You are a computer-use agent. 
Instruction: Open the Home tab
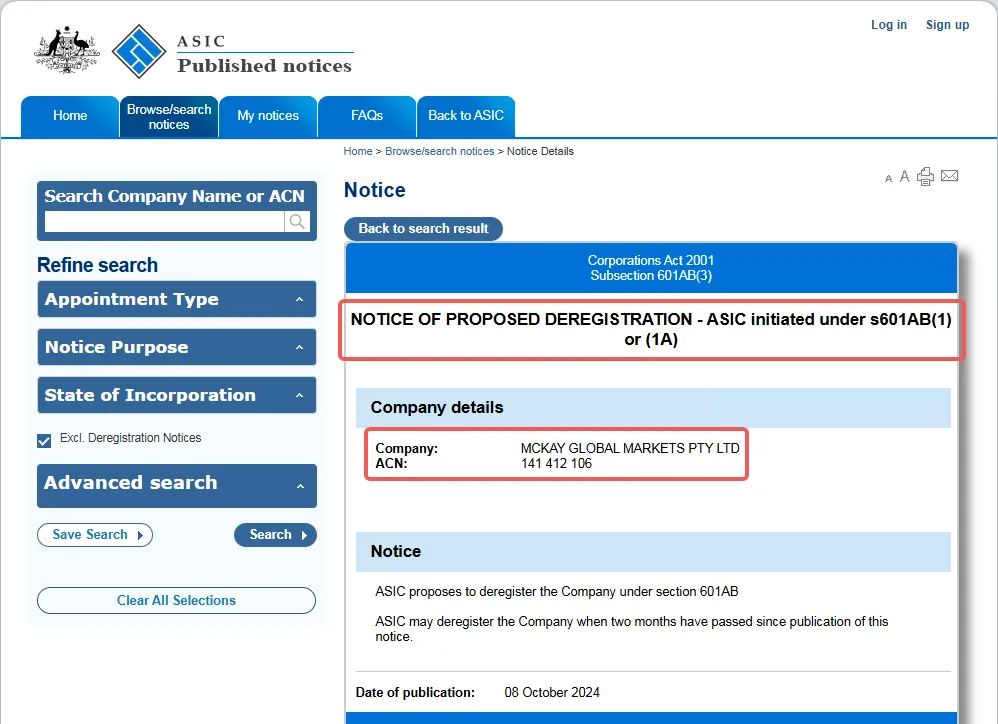click(x=70, y=116)
